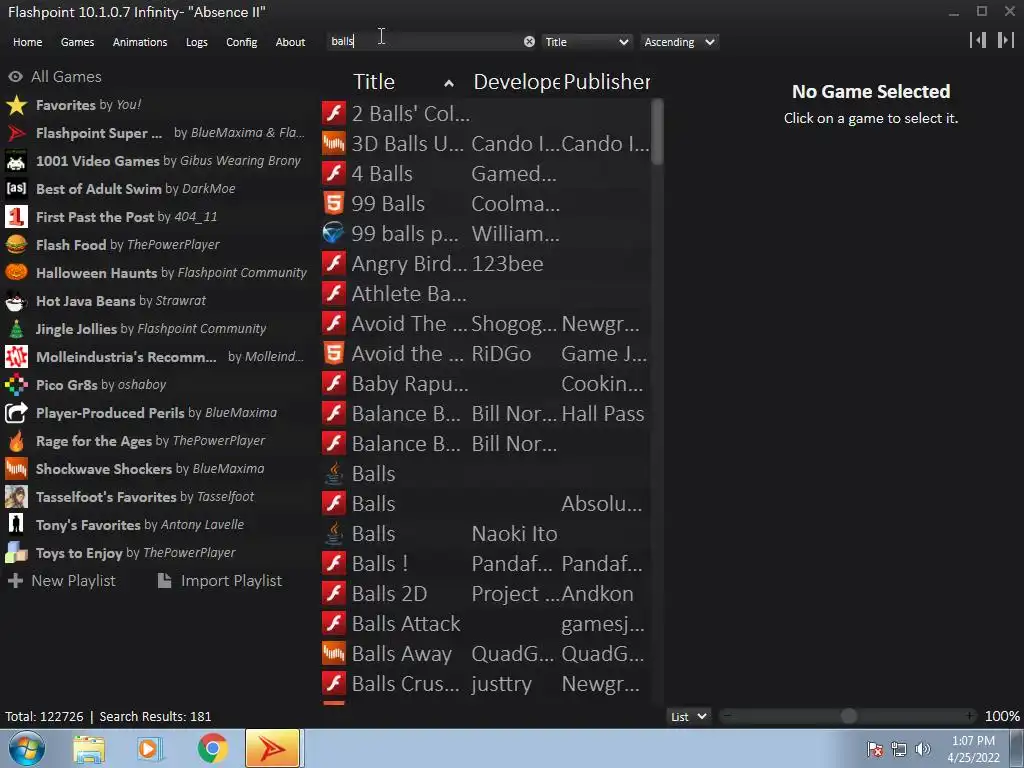Viewport: 1024px width, 768px height.
Task: Open the Config tab
Action: pyautogui.click(x=242, y=42)
